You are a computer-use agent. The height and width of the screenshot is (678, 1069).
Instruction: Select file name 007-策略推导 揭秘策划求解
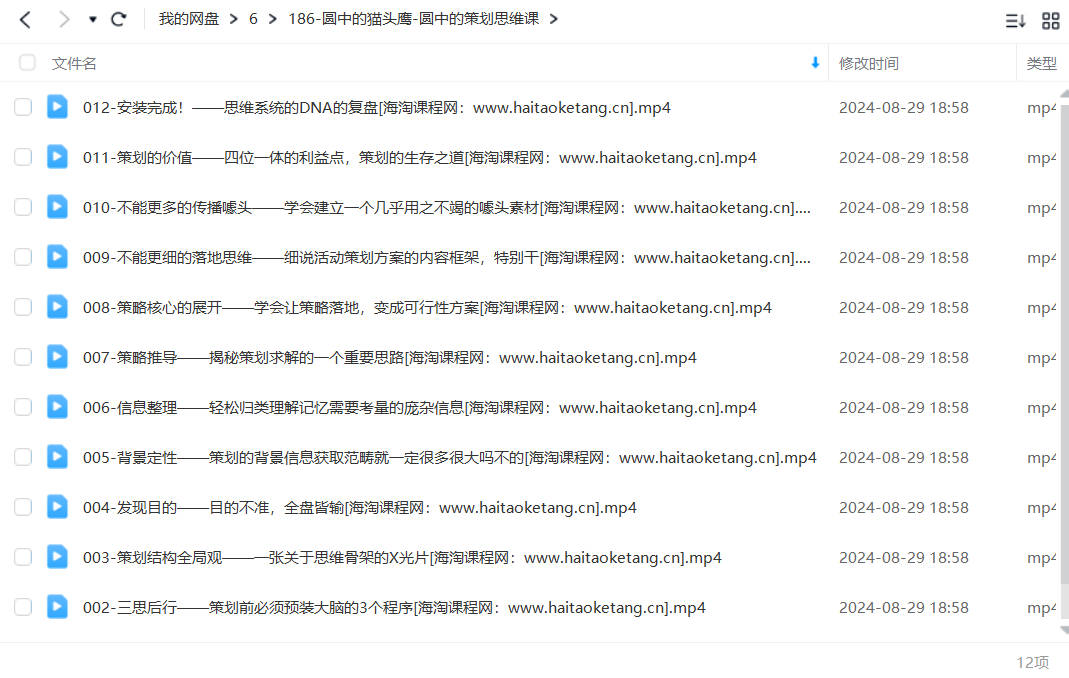pos(389,357)
